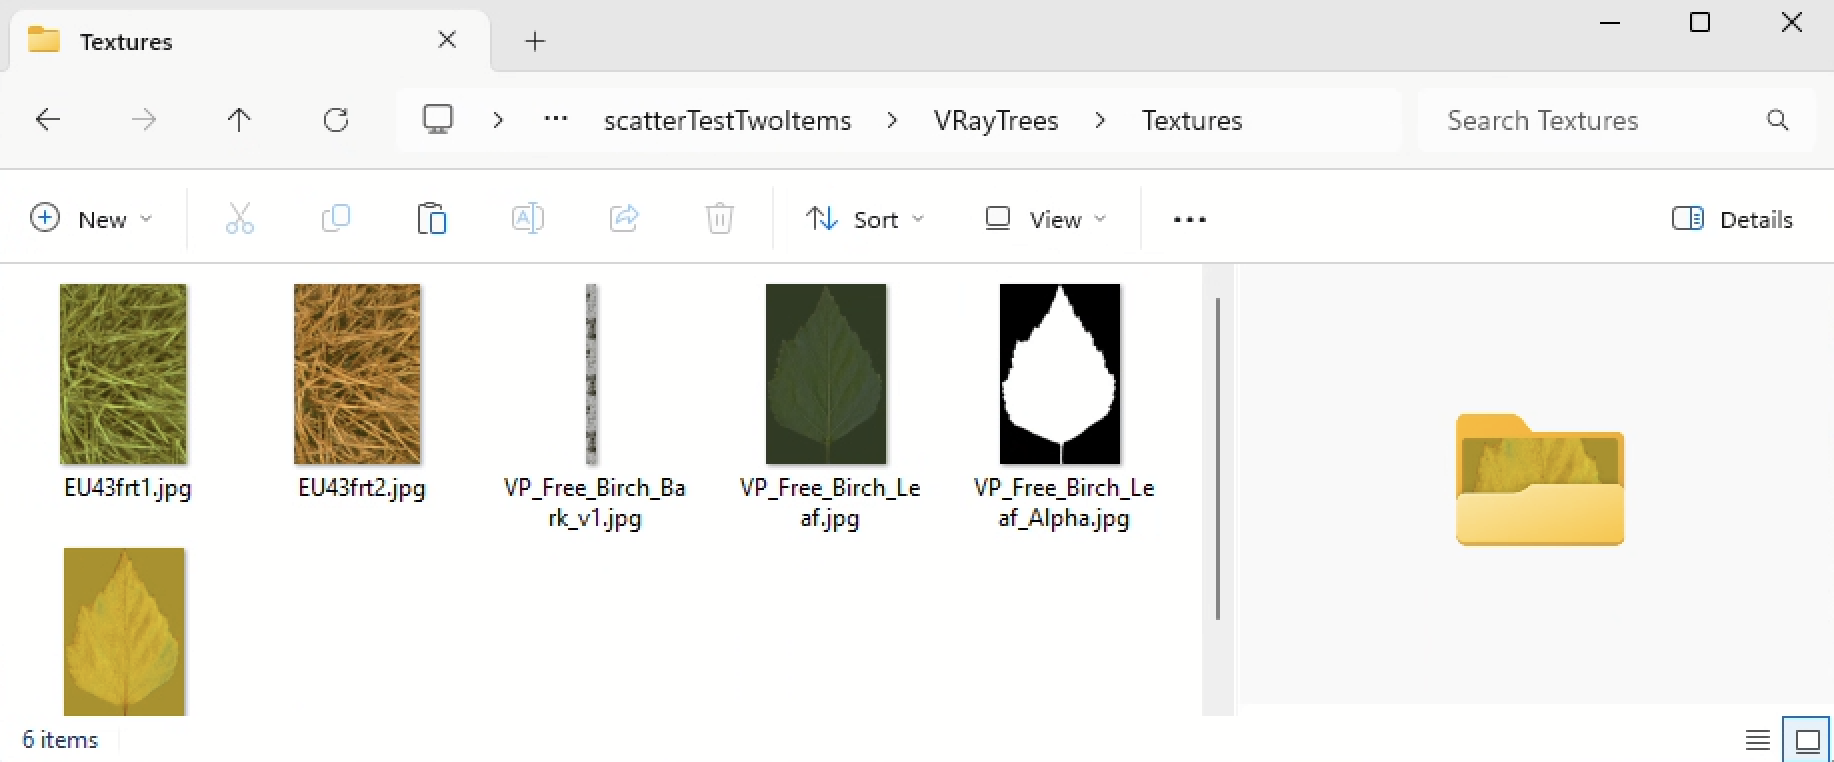Click the Share icon
This screenshot has width=1834, height=762.
click(624, 218)
